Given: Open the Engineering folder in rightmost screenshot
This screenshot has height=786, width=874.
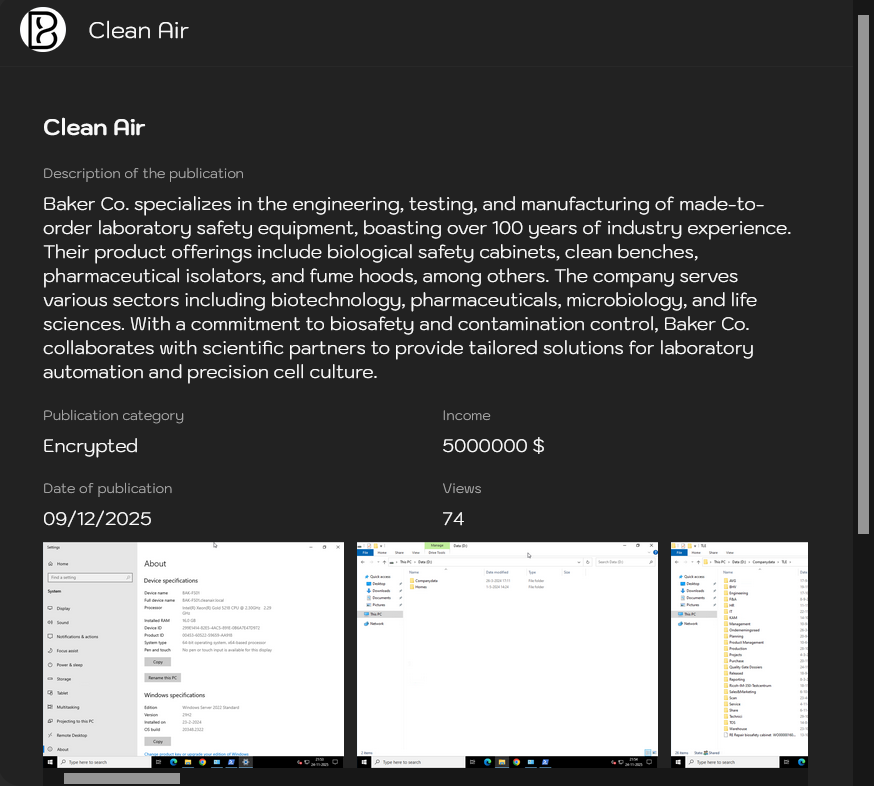Looking at the screenshot, I should [x=738, y=593].
